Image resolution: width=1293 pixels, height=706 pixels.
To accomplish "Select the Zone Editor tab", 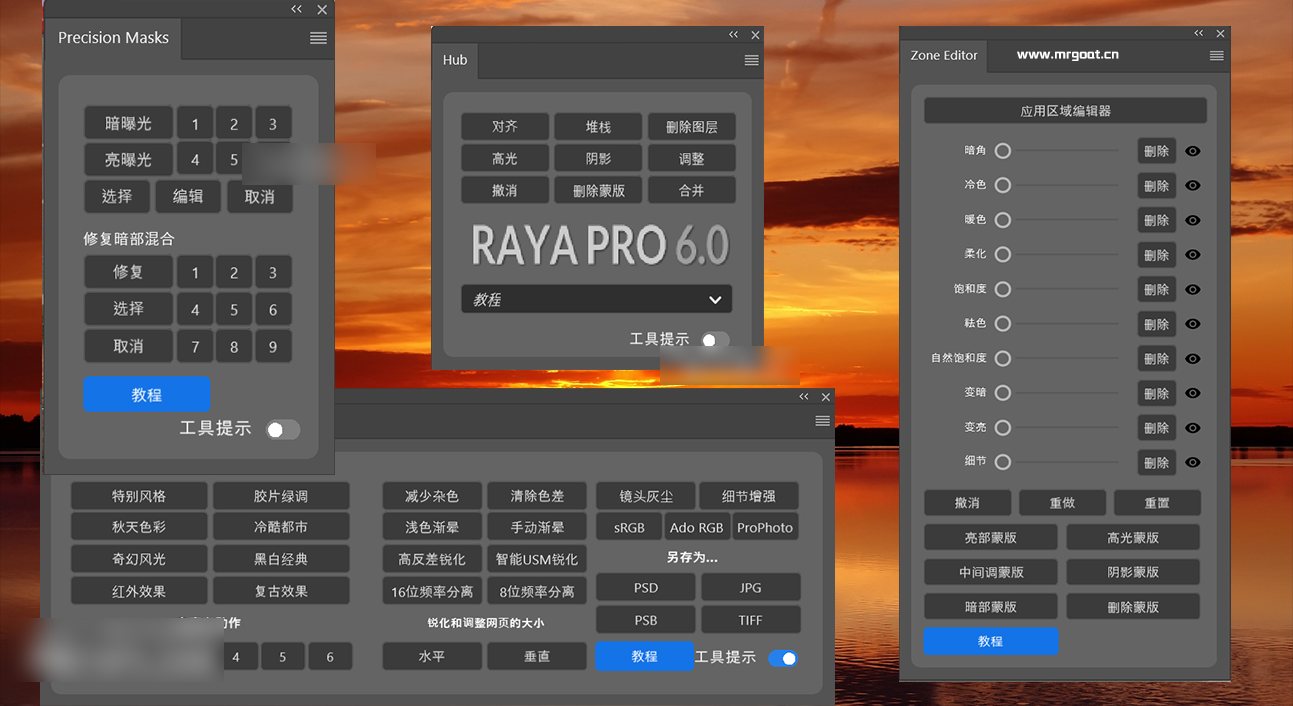I will pyautogui.click(x=944, y=56).
